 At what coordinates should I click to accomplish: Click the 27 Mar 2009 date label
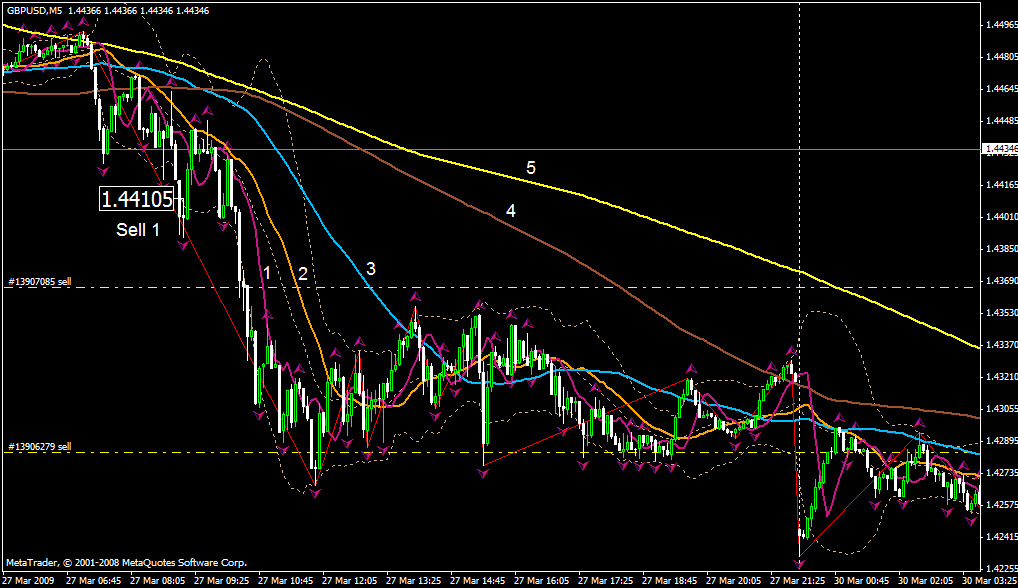pyautogui.click(x=30, y=580)
